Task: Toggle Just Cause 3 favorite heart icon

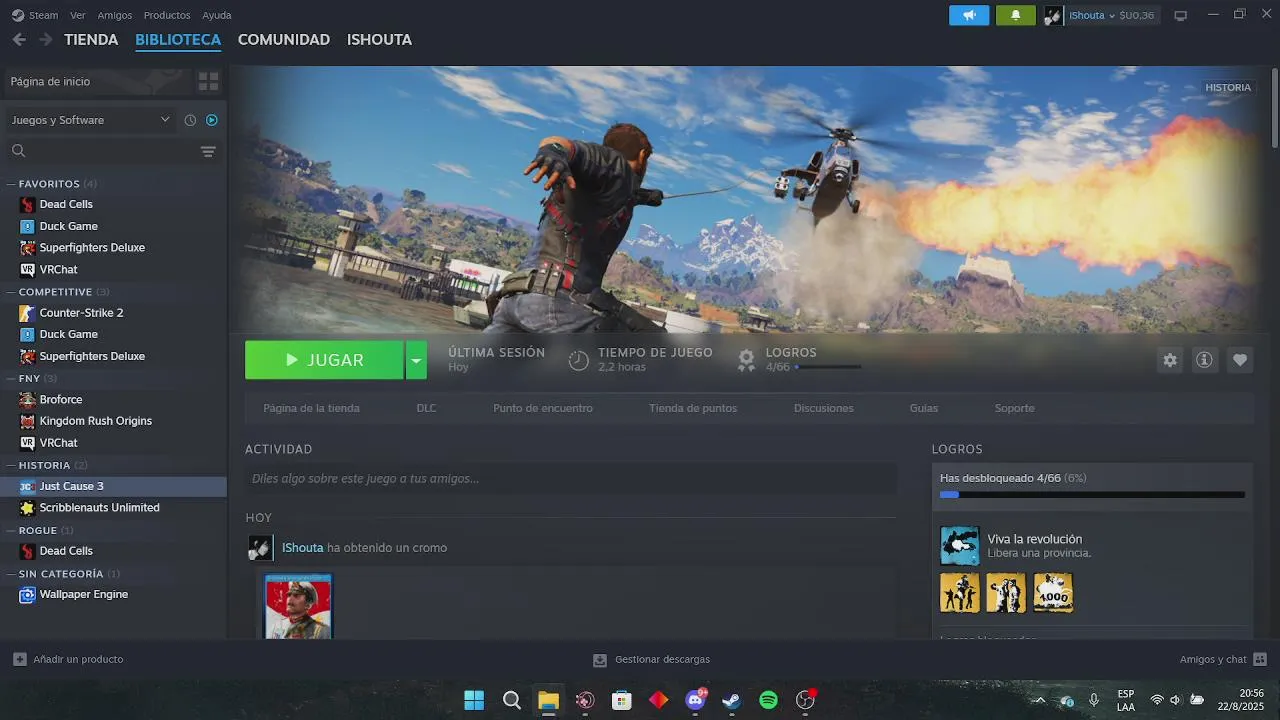Action: click(1240, 360)
